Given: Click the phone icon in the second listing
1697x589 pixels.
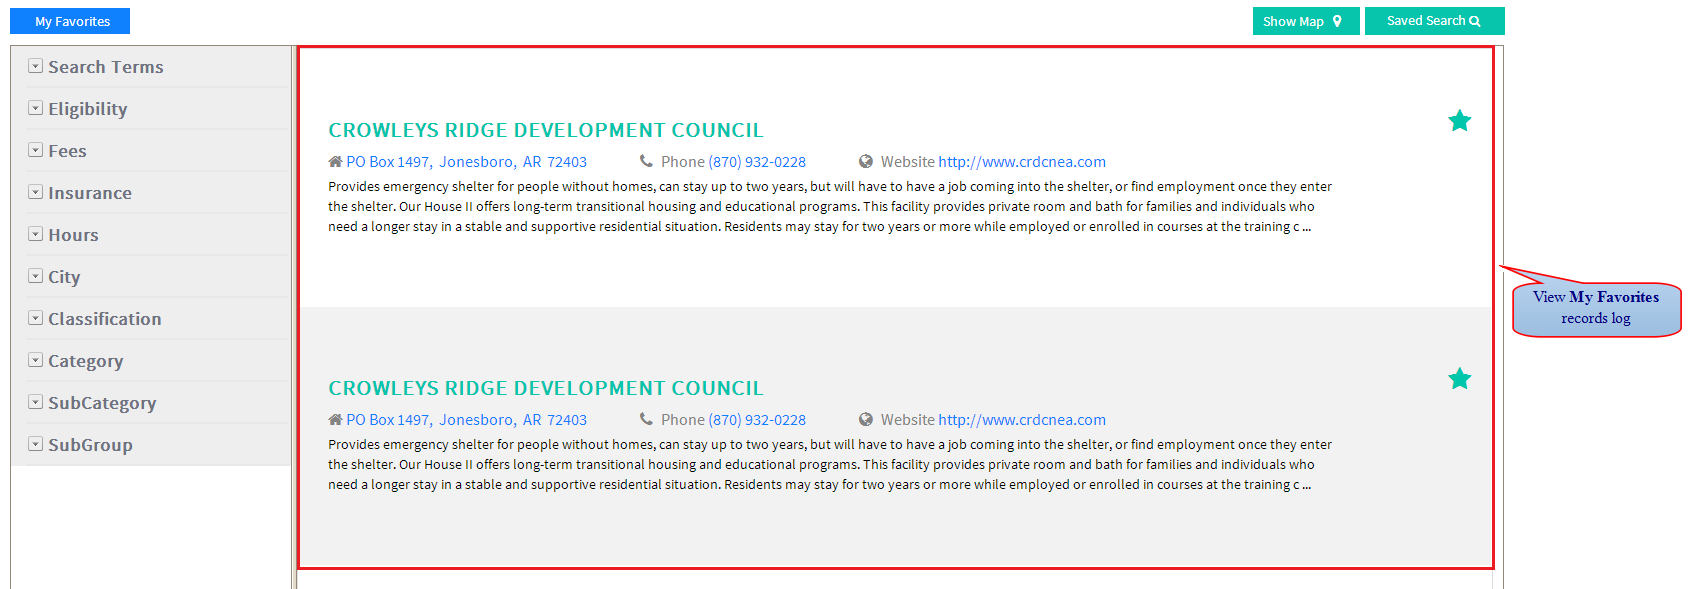Looking at the screenshot, I should [x=646, y=419].
